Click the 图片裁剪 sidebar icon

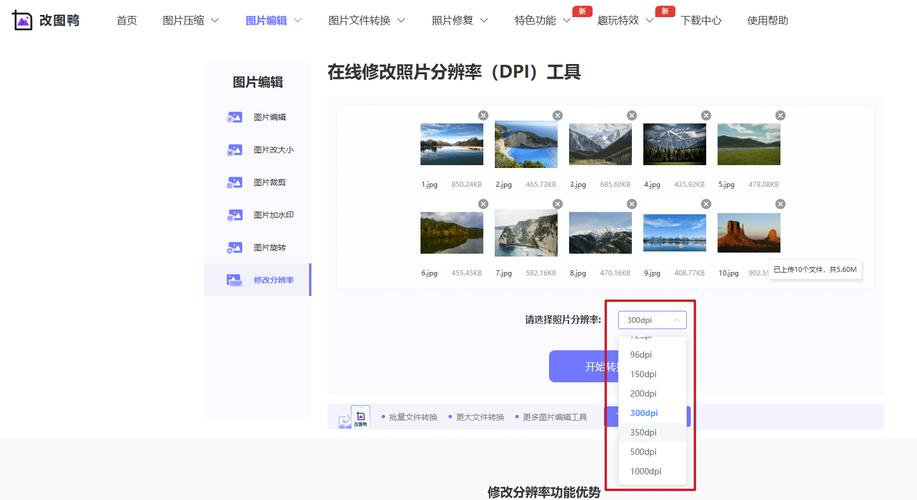pyautogui.click(x=235, y=182)
